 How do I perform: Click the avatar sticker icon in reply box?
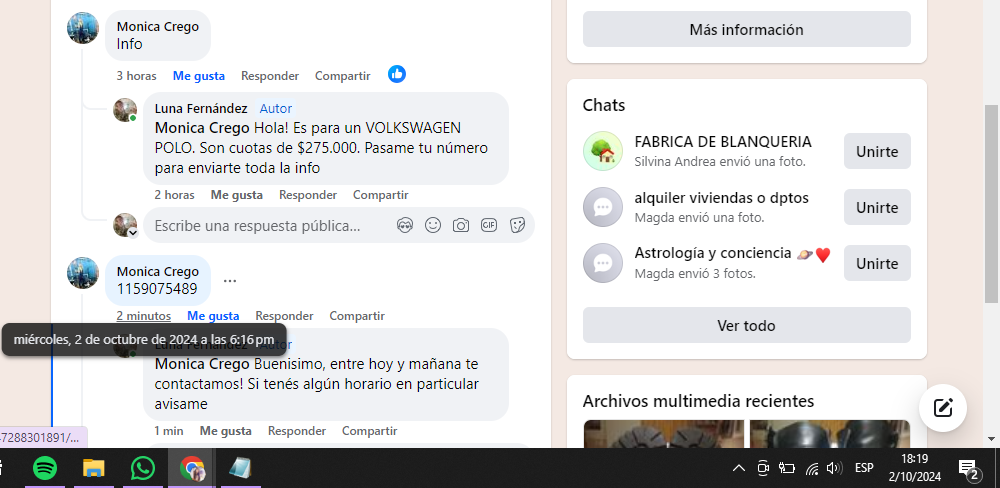click(x=405, y=225)
